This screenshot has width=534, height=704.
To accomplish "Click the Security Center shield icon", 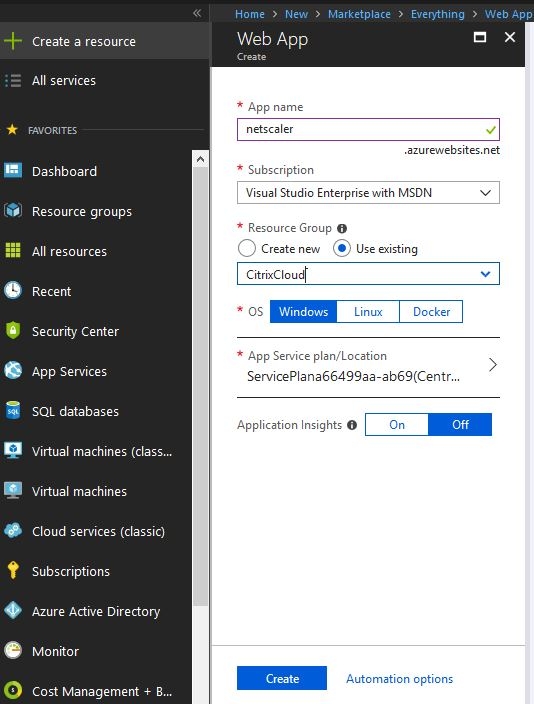I will tap(13, 330).
